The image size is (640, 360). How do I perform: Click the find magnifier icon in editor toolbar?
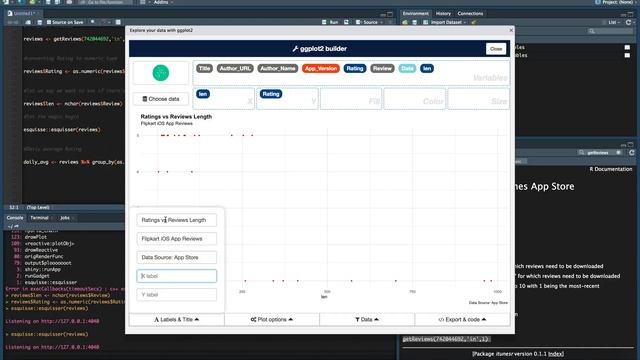pos(93,22)
